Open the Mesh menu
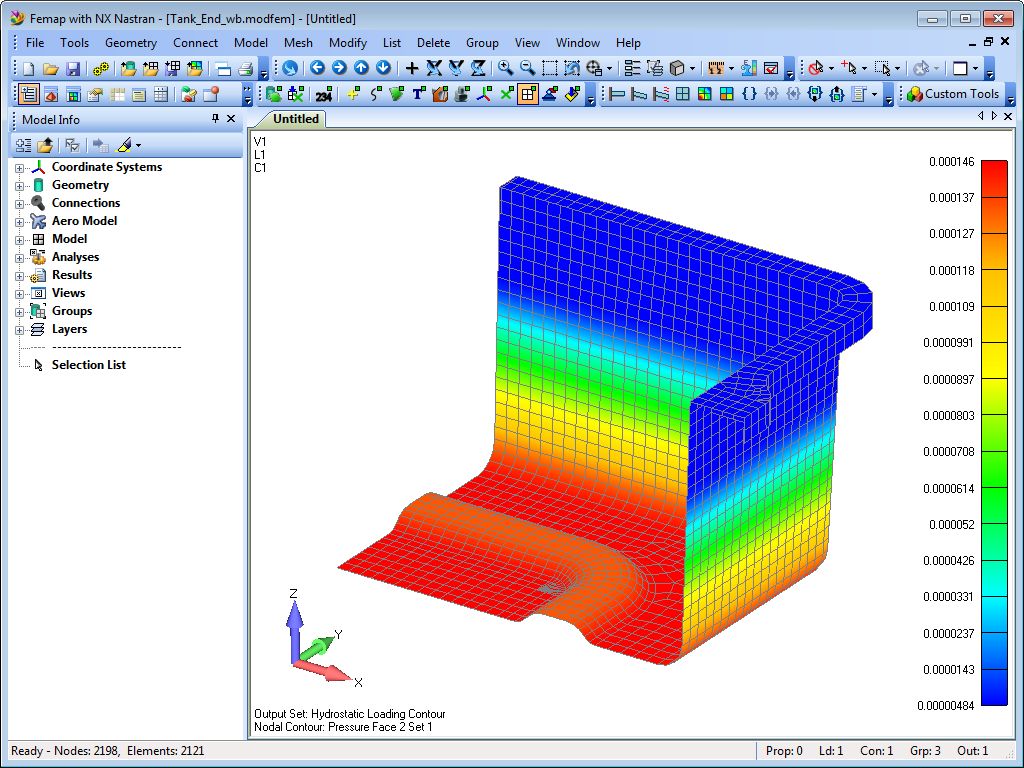1024x768 pixels. (x=298, y=43)
